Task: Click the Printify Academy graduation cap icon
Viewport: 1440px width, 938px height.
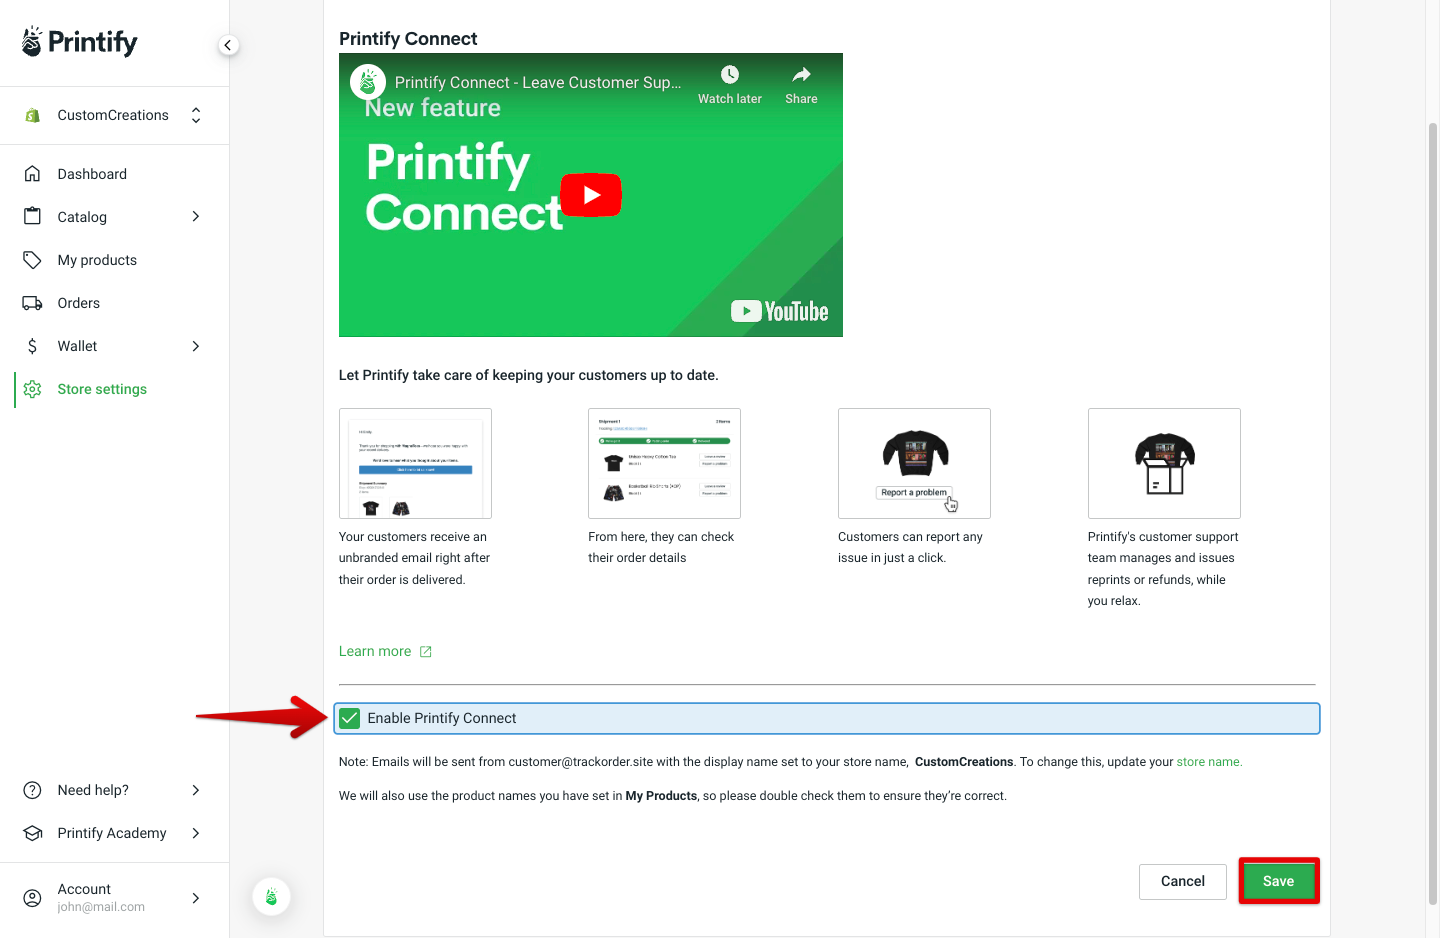Action: coord(32,833)
